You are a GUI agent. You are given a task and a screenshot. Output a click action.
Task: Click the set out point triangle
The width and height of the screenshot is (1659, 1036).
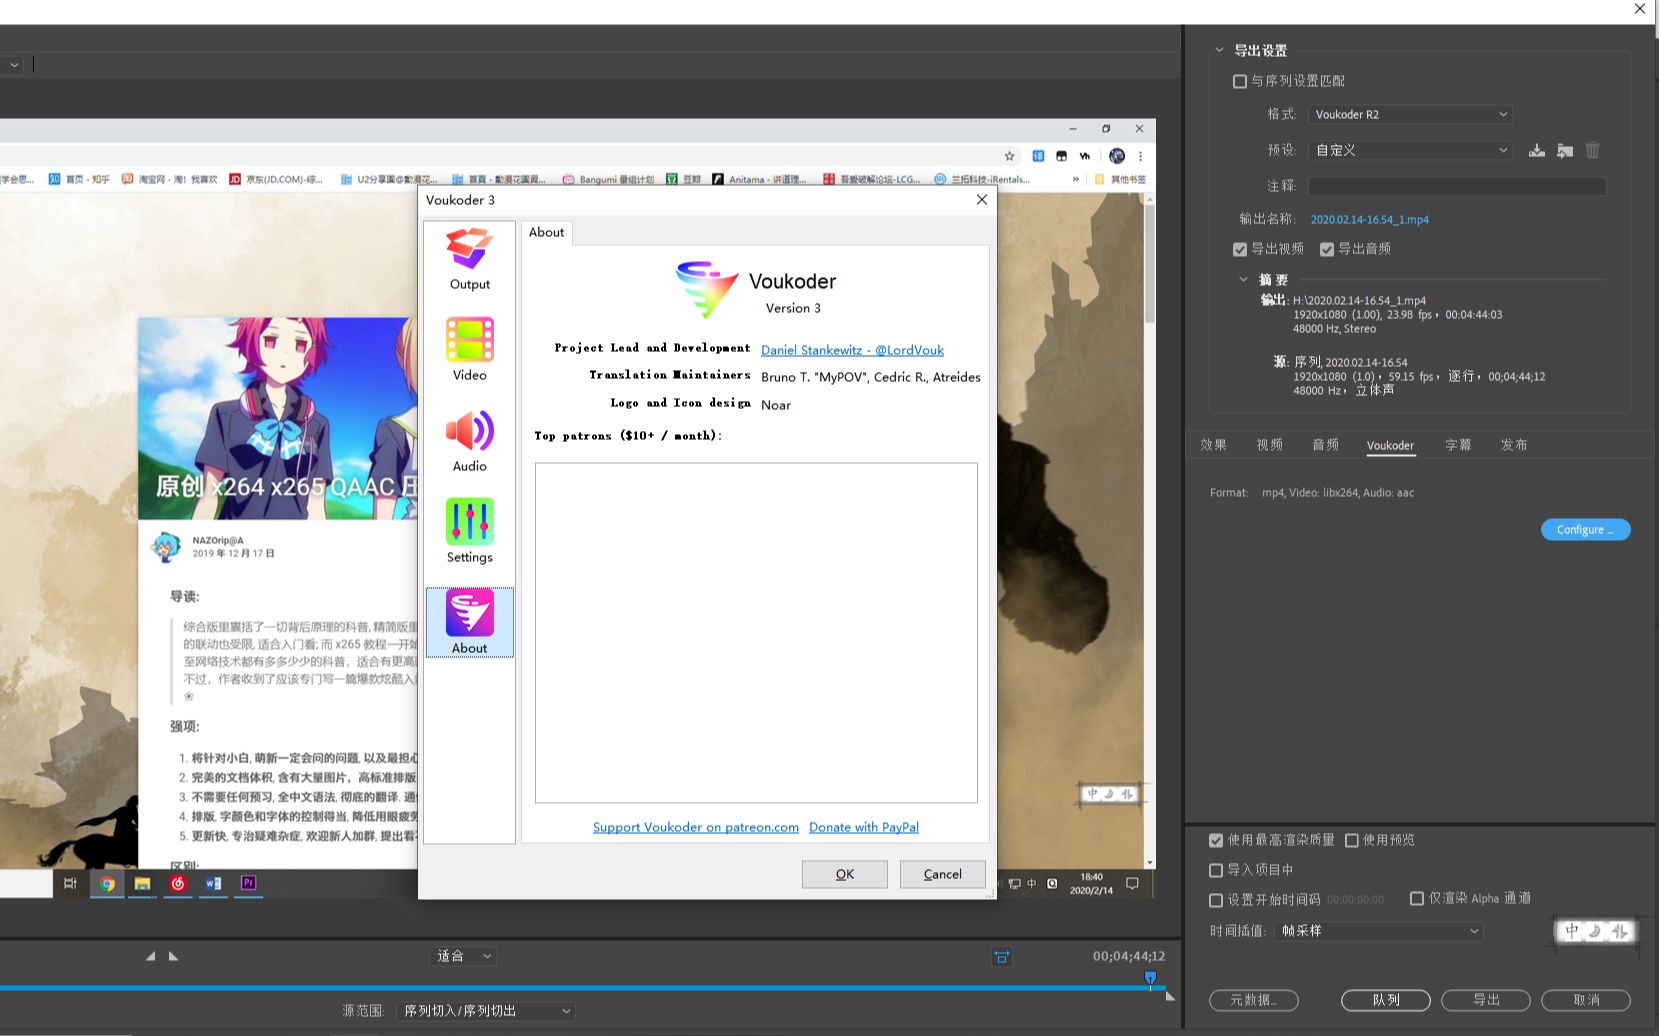(x=173, y=956)
